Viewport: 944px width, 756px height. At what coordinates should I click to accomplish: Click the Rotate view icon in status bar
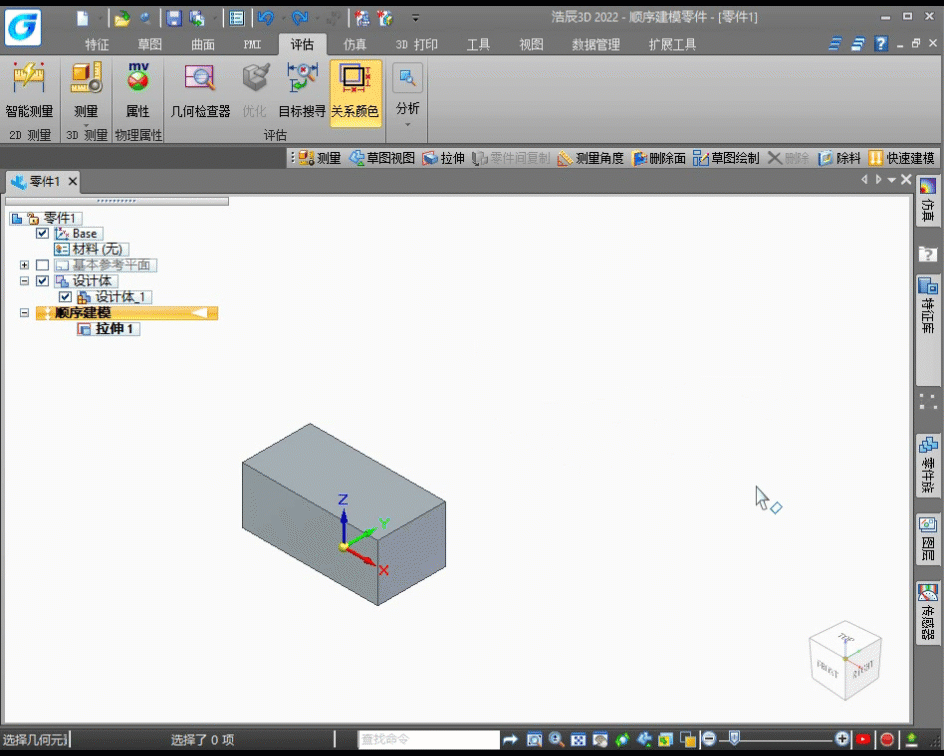622,739
